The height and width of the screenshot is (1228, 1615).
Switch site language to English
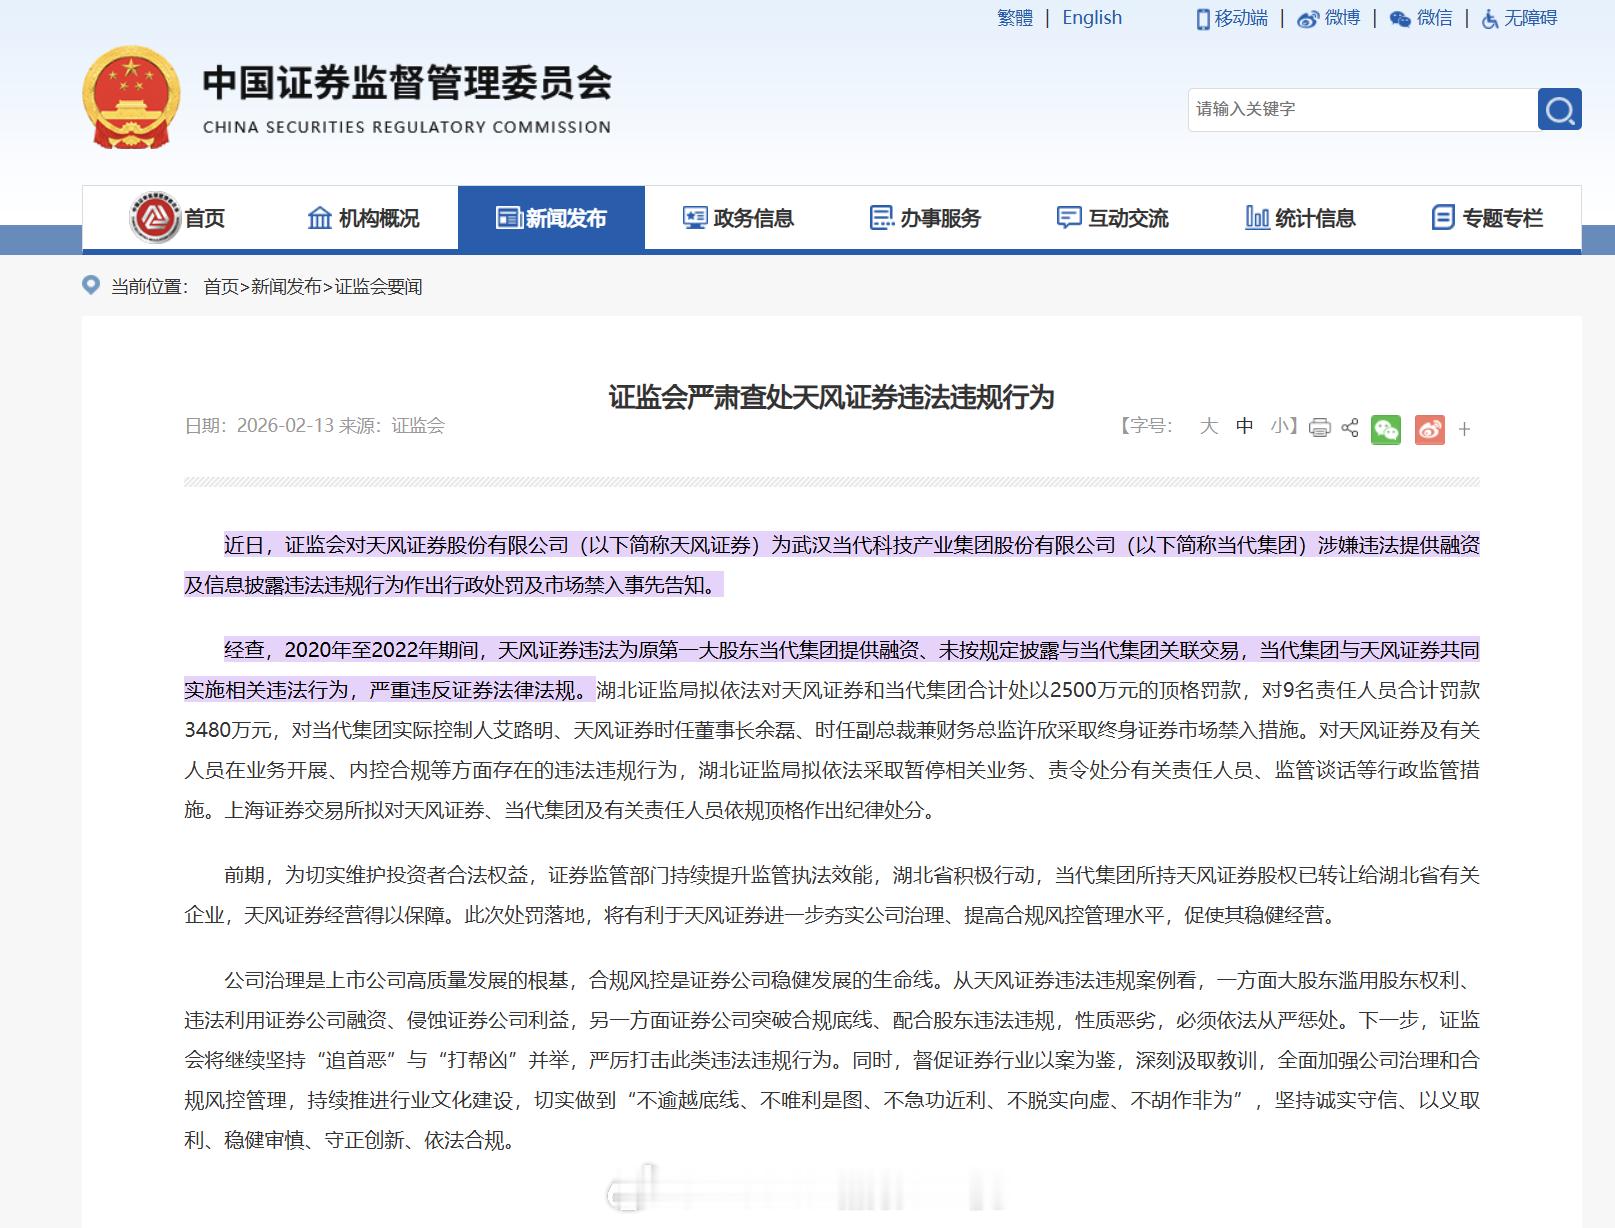point(1092,18)
